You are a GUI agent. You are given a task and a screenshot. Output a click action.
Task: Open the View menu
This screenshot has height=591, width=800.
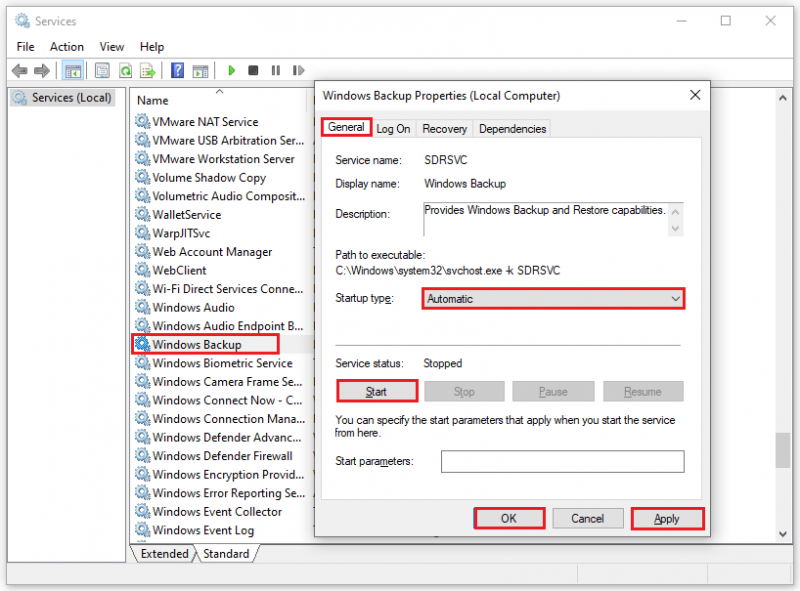(x=112, y=47)
